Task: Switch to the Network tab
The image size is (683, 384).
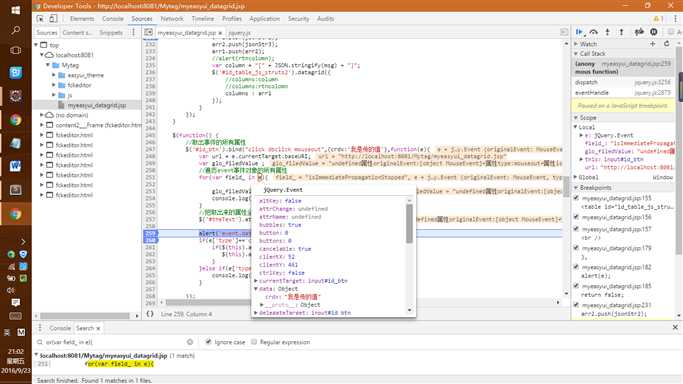Action: click(172, 19)
